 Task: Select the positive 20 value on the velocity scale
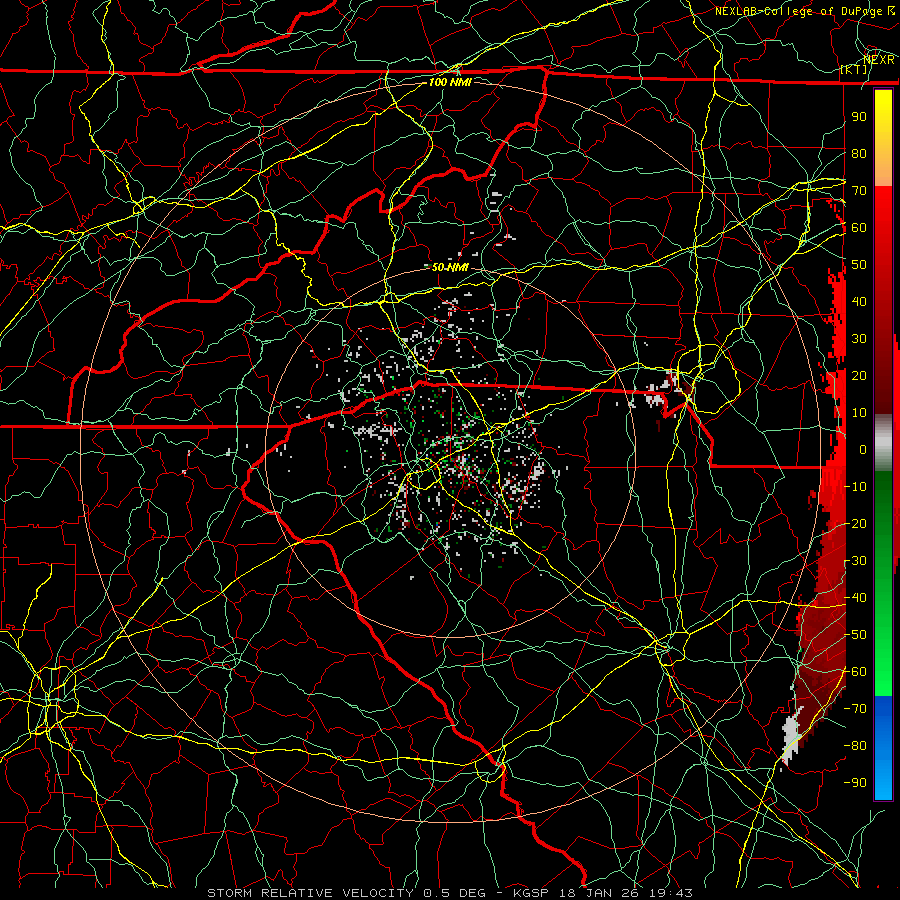click(x=859, y=375)
